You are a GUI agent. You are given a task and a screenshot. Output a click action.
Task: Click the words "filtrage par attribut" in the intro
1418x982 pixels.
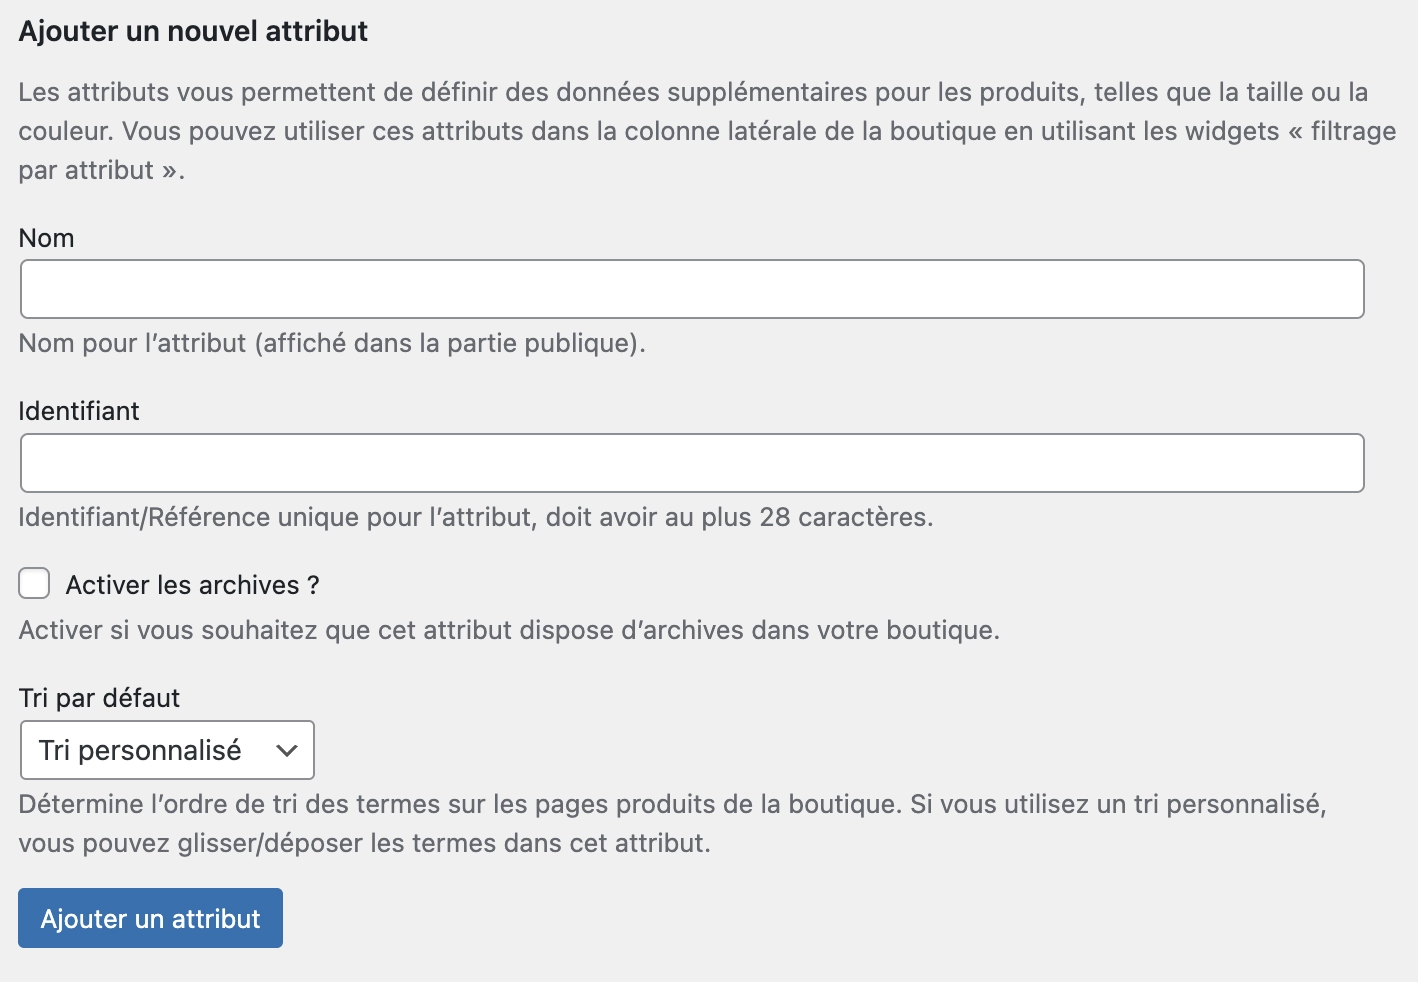click(1352, 131)
